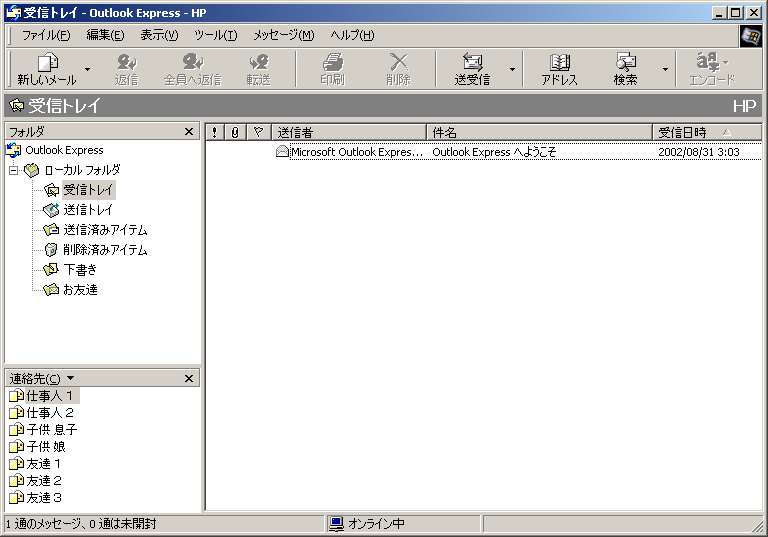Open the ツール (Tools) menu

(x=215, y=35)
